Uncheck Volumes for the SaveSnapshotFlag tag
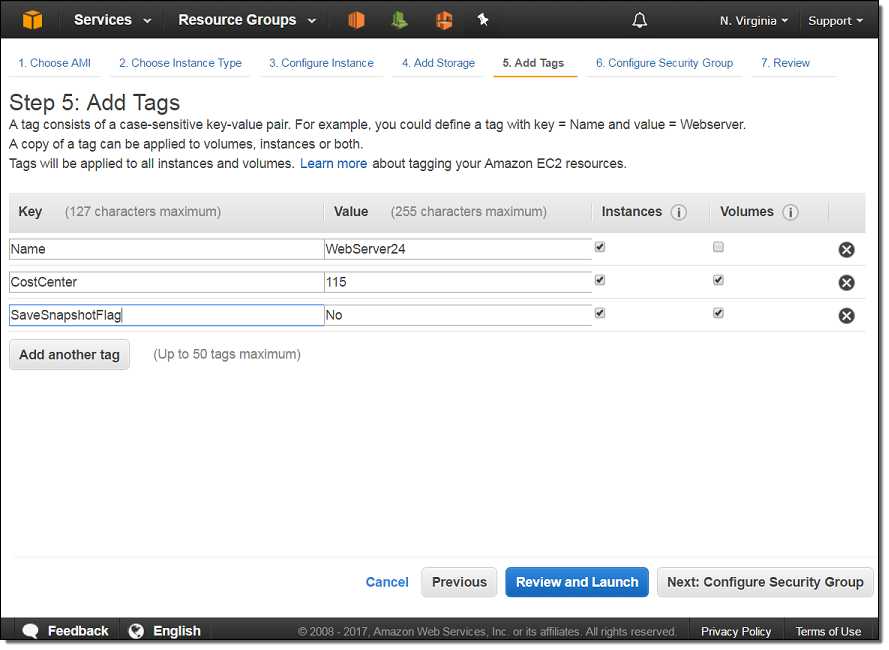The width and height of the screenshot is (889, 650). [718, 313]
